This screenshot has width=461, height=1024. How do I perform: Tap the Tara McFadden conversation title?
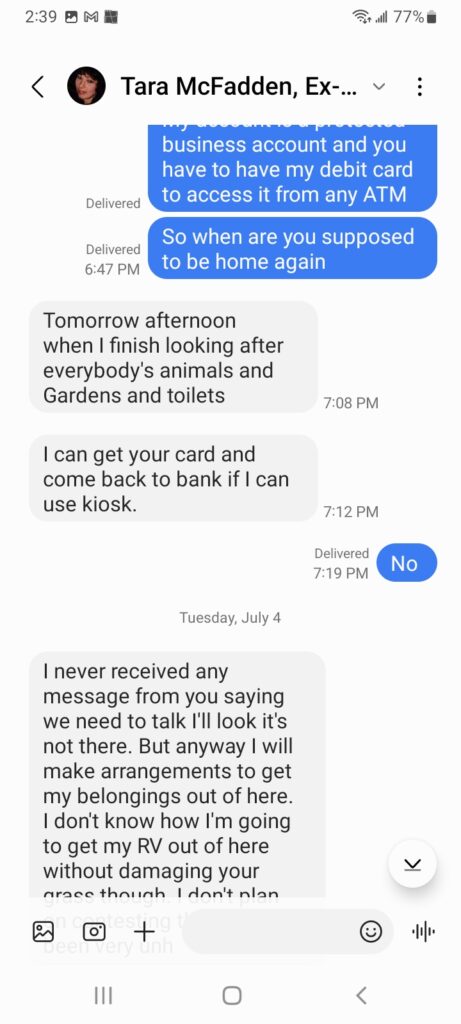click(239, 86)
